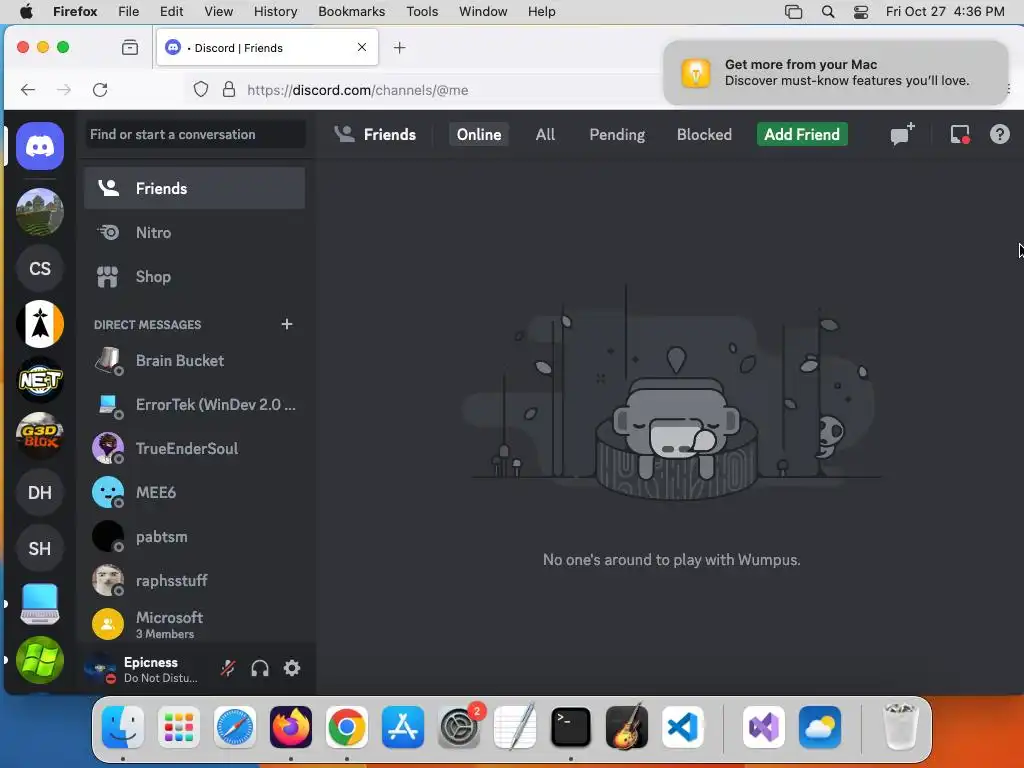This screenshot has height=768, width=1024.
Task: Unmute the microphone
Action: point(228,668)
